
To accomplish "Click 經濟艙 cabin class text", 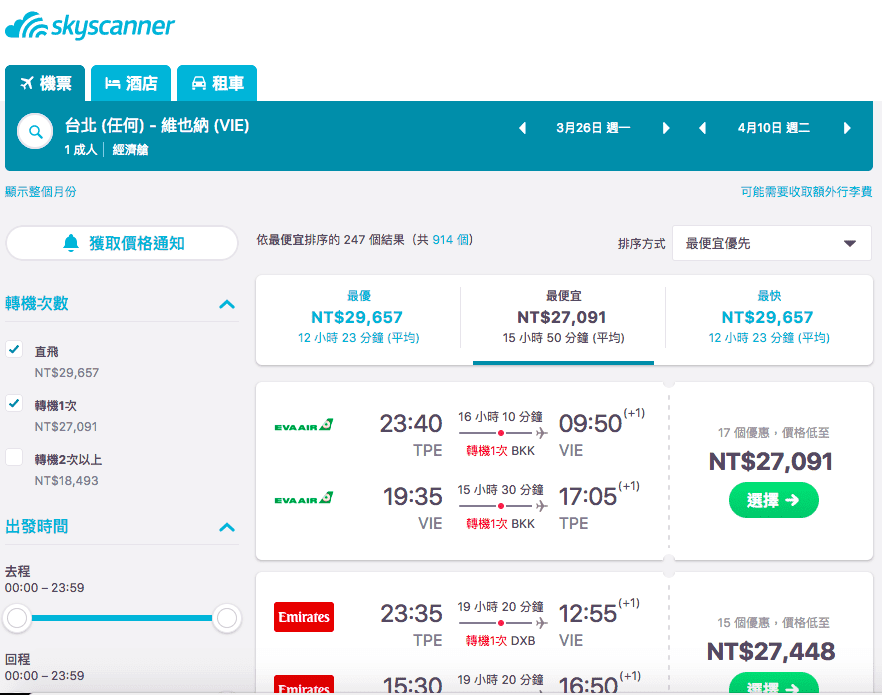I will [x=130, y=150].
